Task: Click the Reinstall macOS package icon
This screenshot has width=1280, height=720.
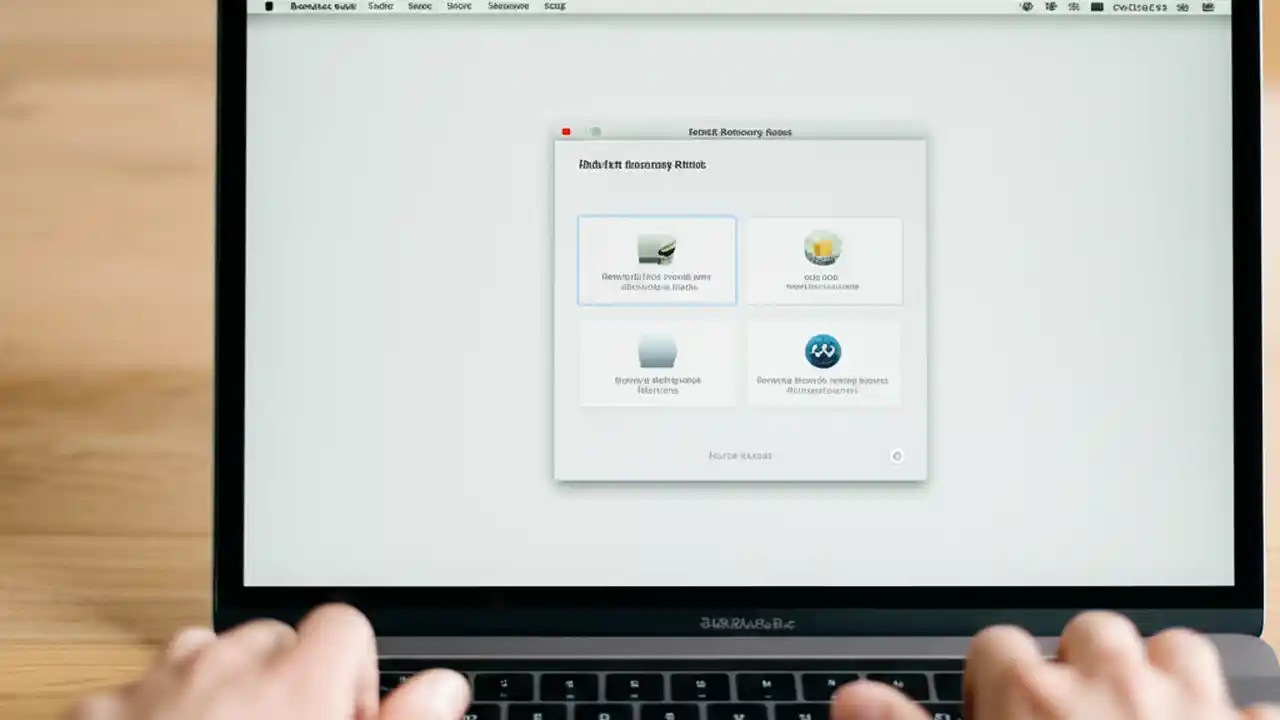Action: coord(822,247)
